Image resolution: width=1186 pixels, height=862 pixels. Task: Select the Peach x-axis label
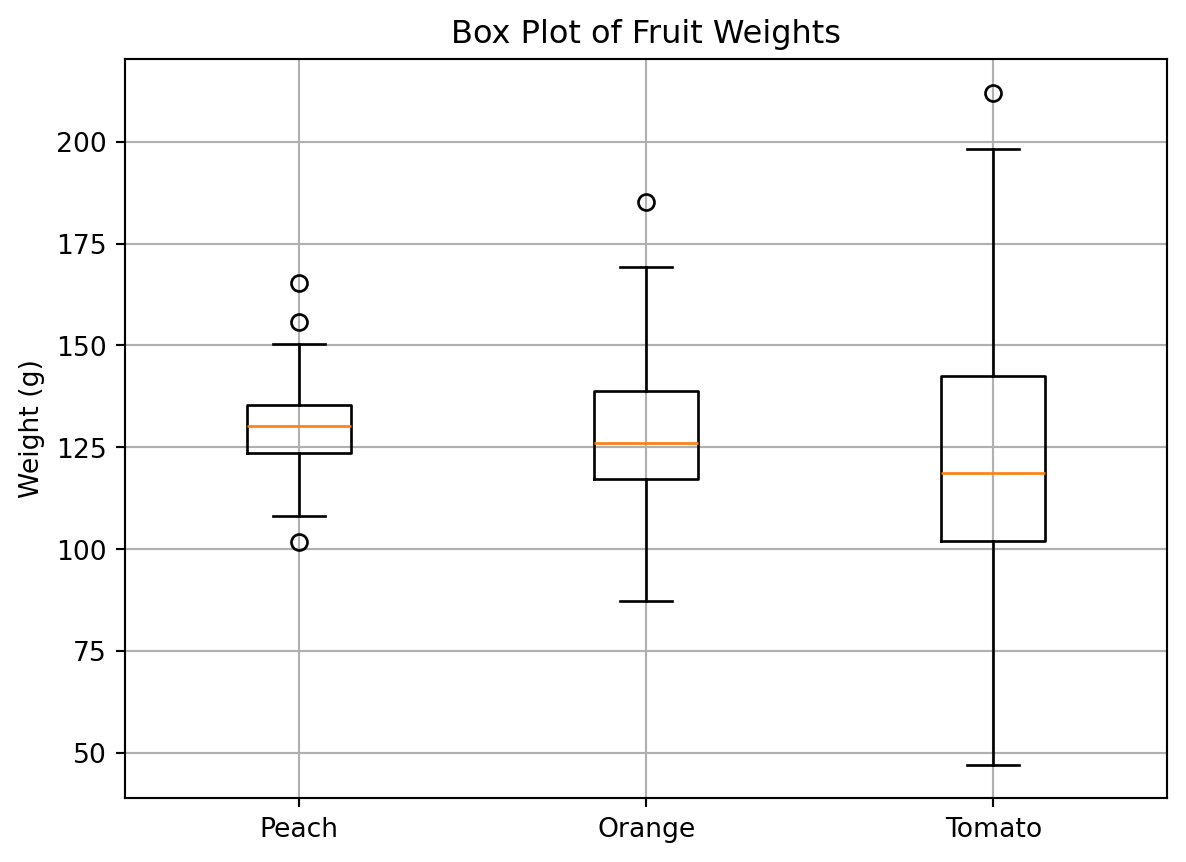click(x=298, y=828)
